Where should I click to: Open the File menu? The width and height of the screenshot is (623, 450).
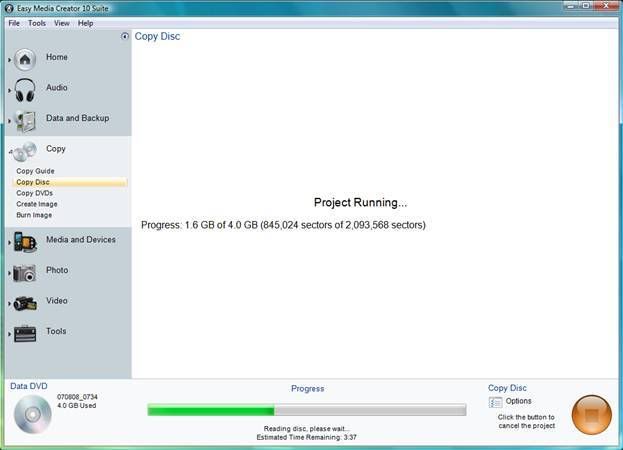[x=14, y=23]
